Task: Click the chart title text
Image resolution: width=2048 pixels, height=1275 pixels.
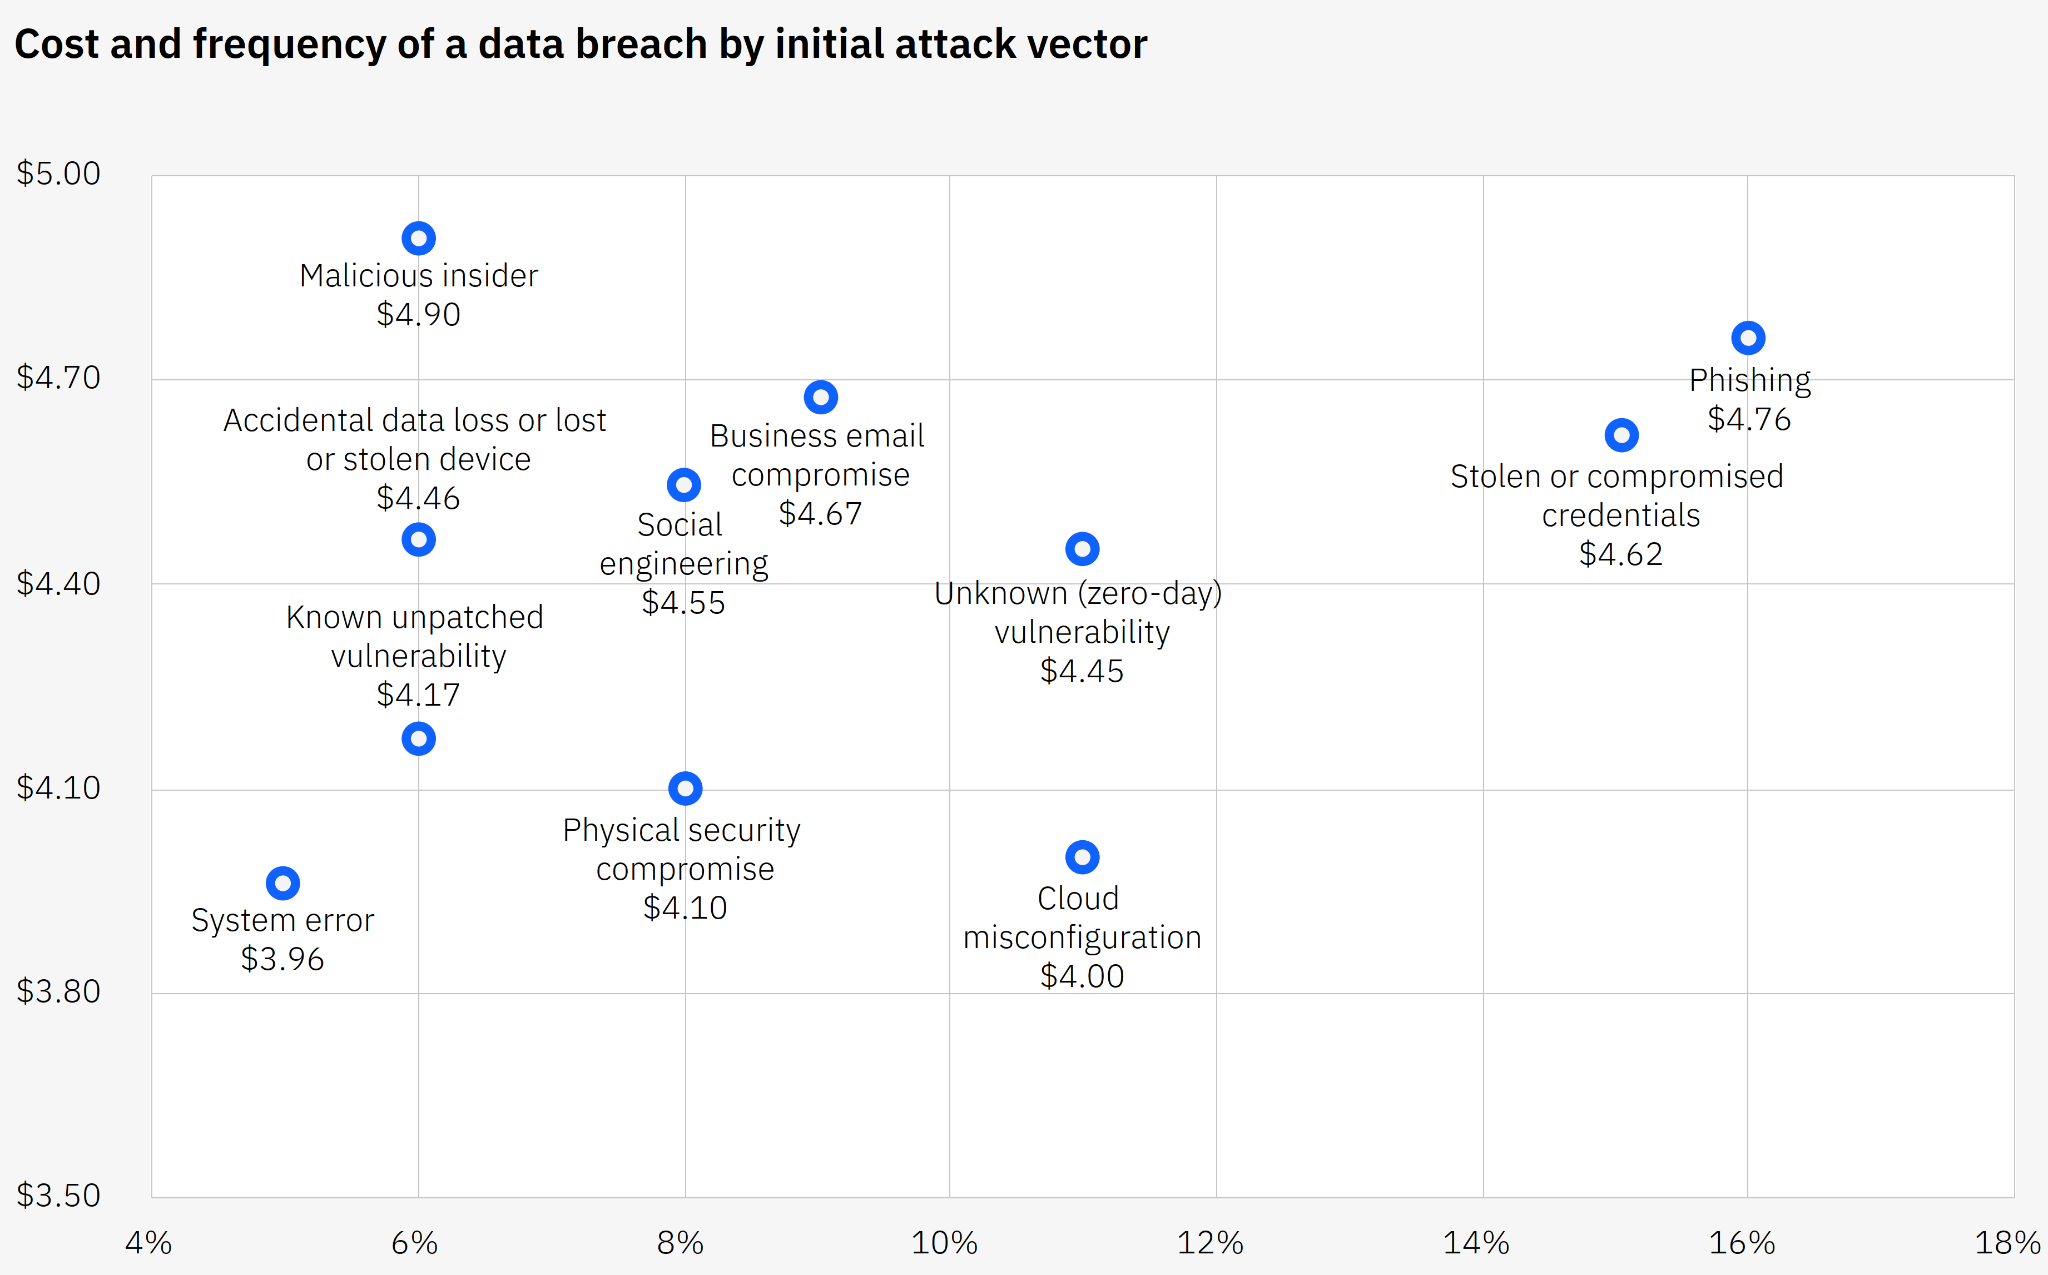Action: tap(580, 45)
